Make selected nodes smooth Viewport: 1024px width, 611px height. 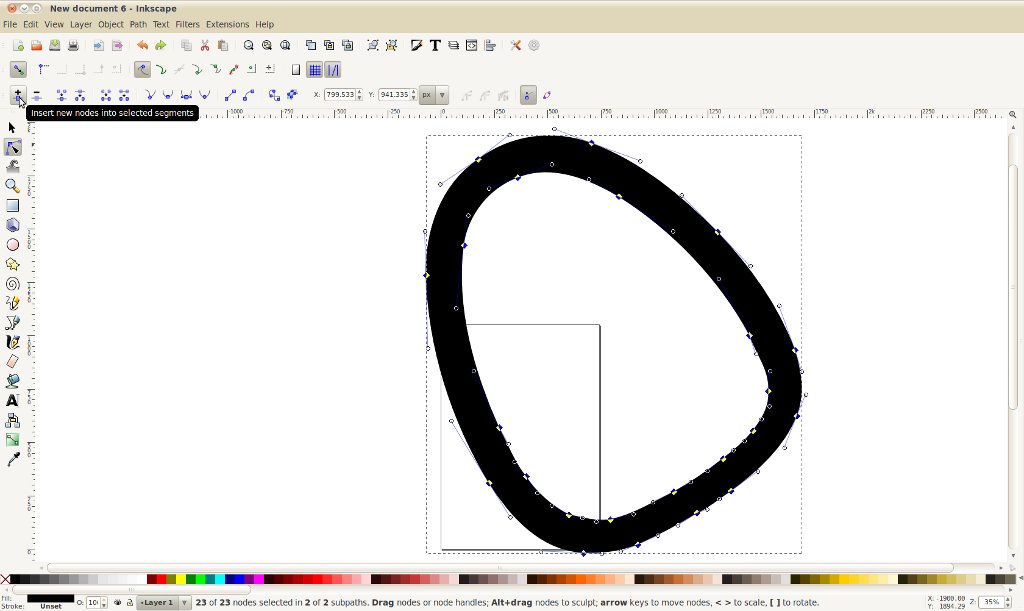[x=168, y=95]
